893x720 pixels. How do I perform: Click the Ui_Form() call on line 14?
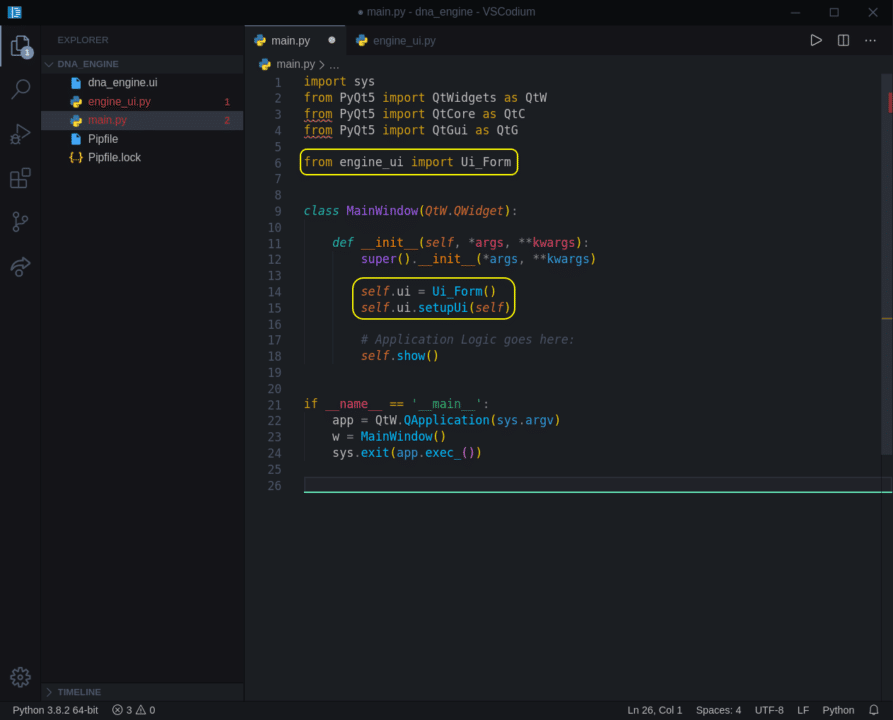pos(464,292)
